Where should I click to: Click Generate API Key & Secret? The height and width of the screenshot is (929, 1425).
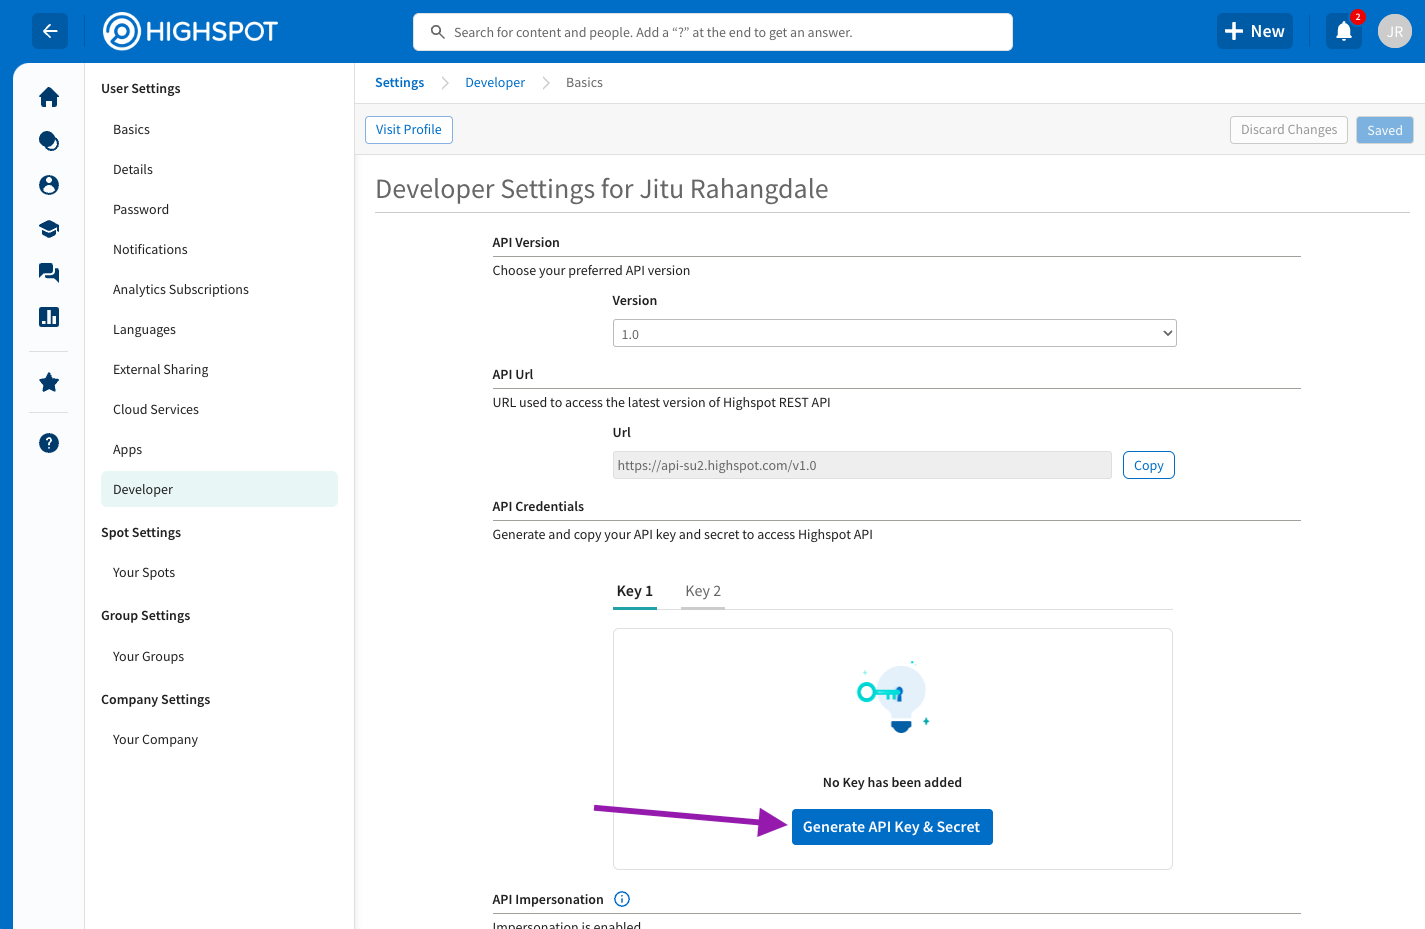point(892,827)
